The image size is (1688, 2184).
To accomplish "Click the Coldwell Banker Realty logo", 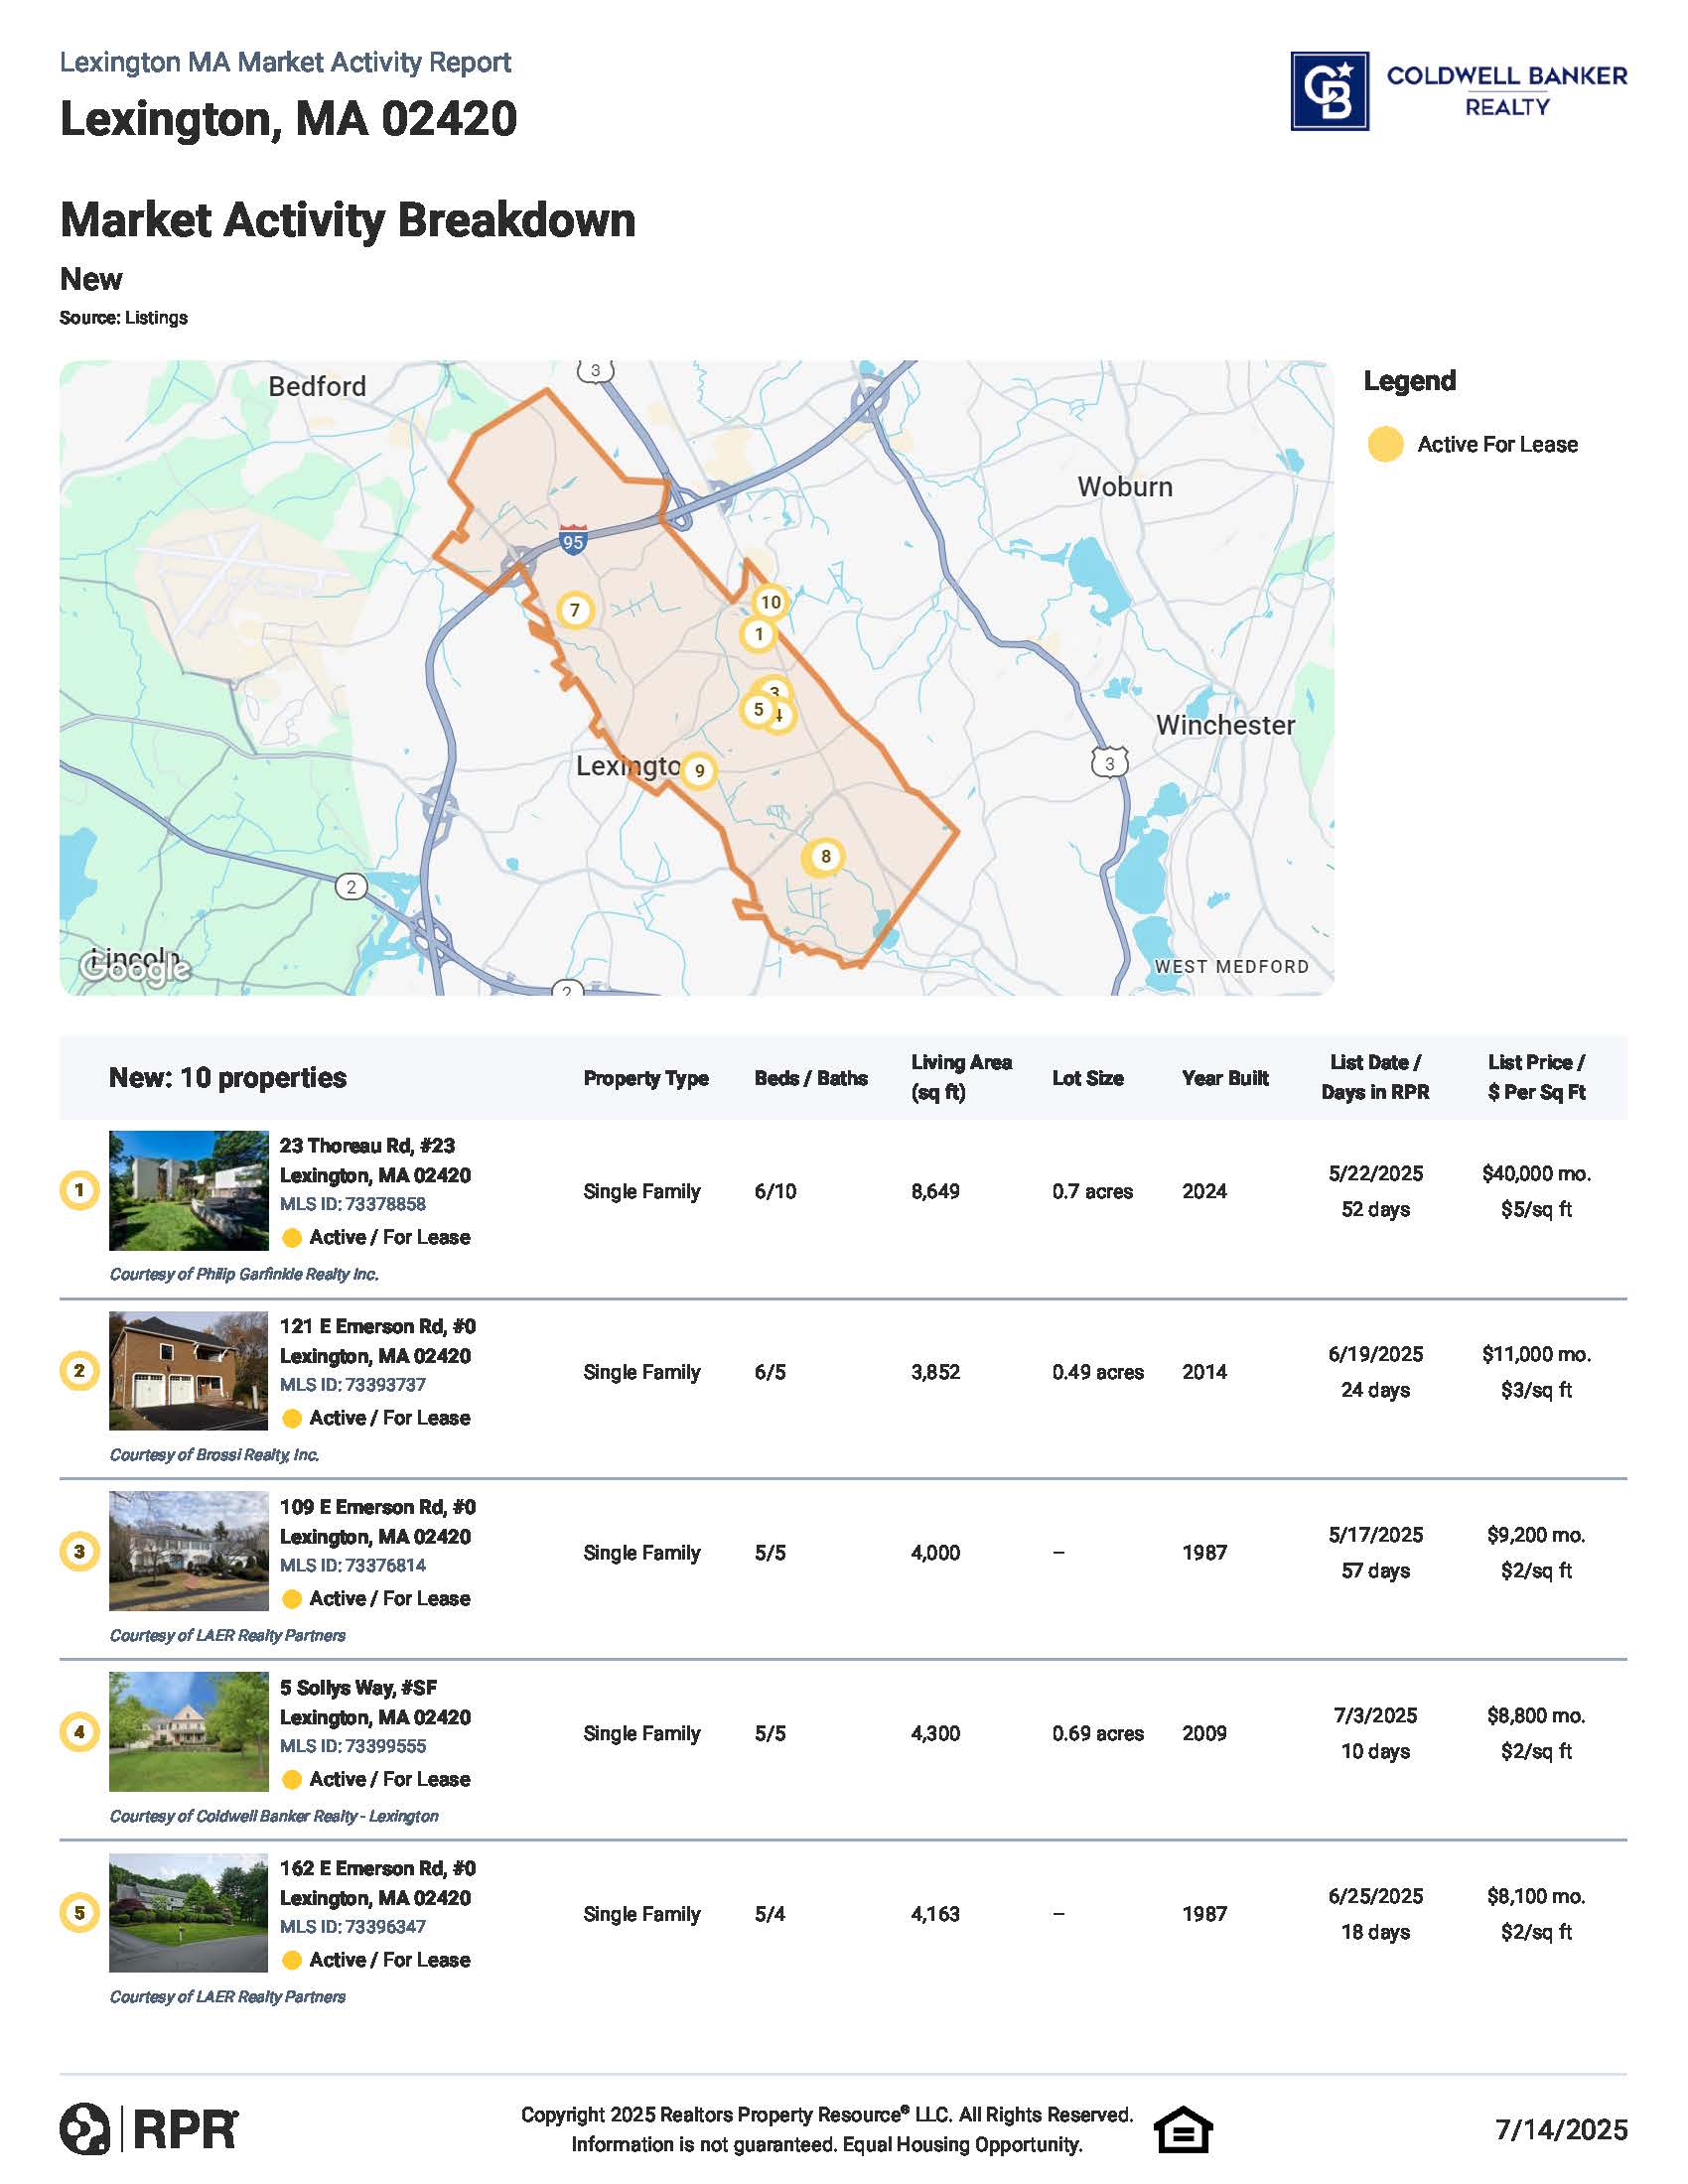I will pos(1458,91).
